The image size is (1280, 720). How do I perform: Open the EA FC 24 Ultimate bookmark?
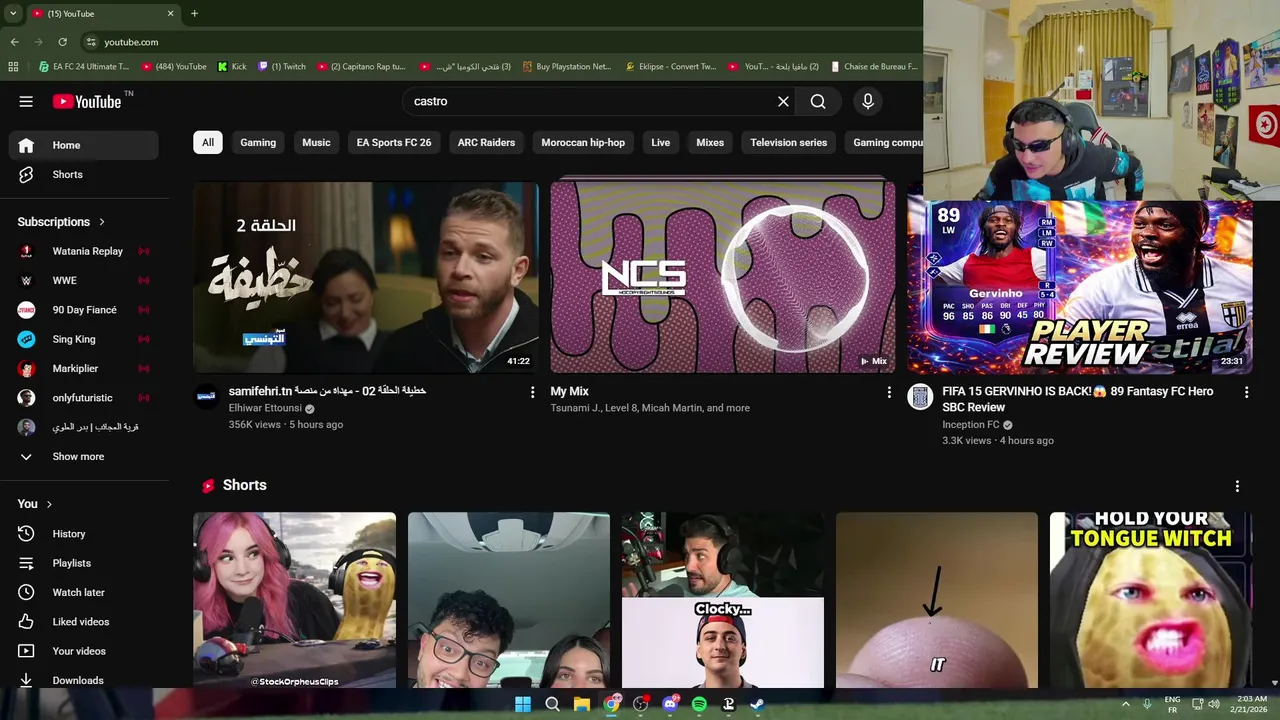click(84, 67)
